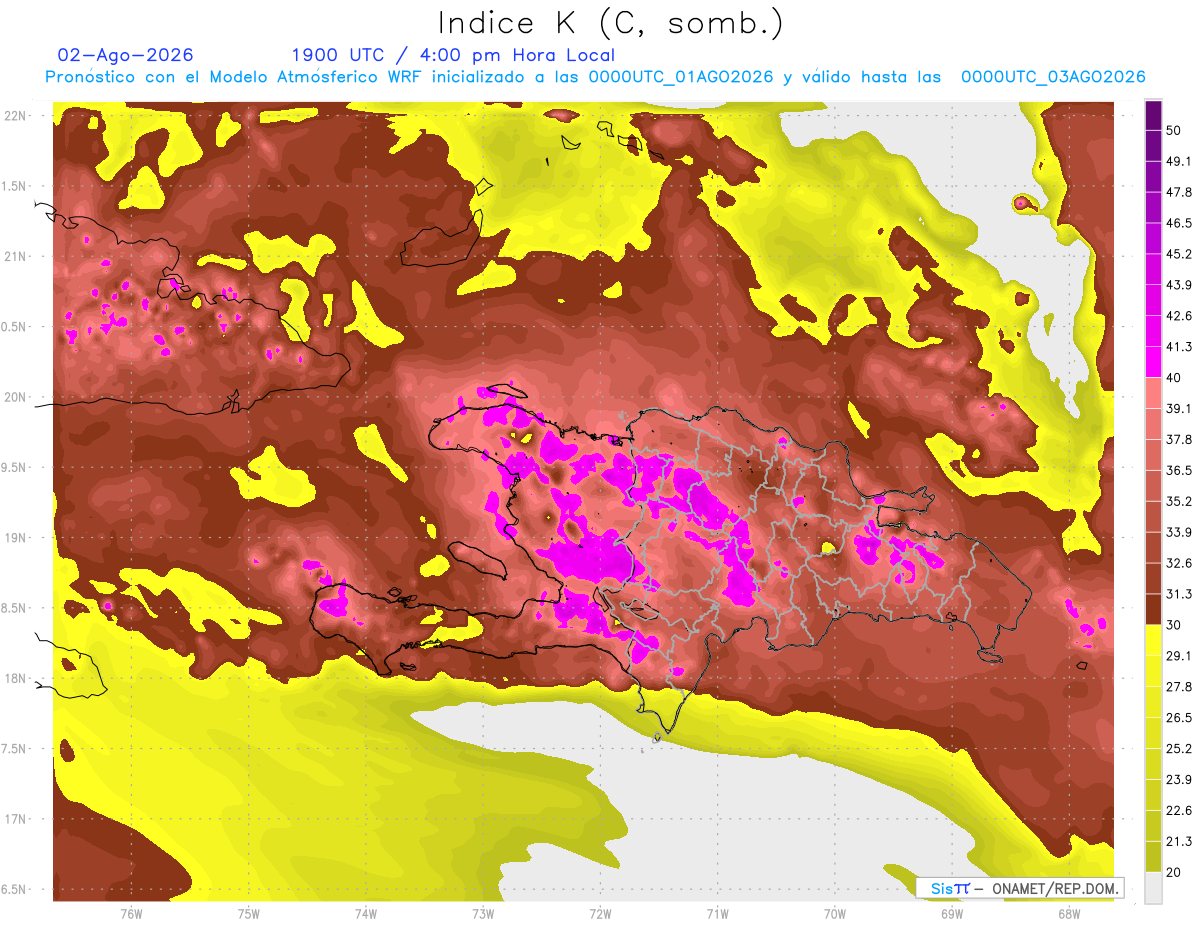Click the bright yellow swatch between 29.1 and 30

[1154, 640]
